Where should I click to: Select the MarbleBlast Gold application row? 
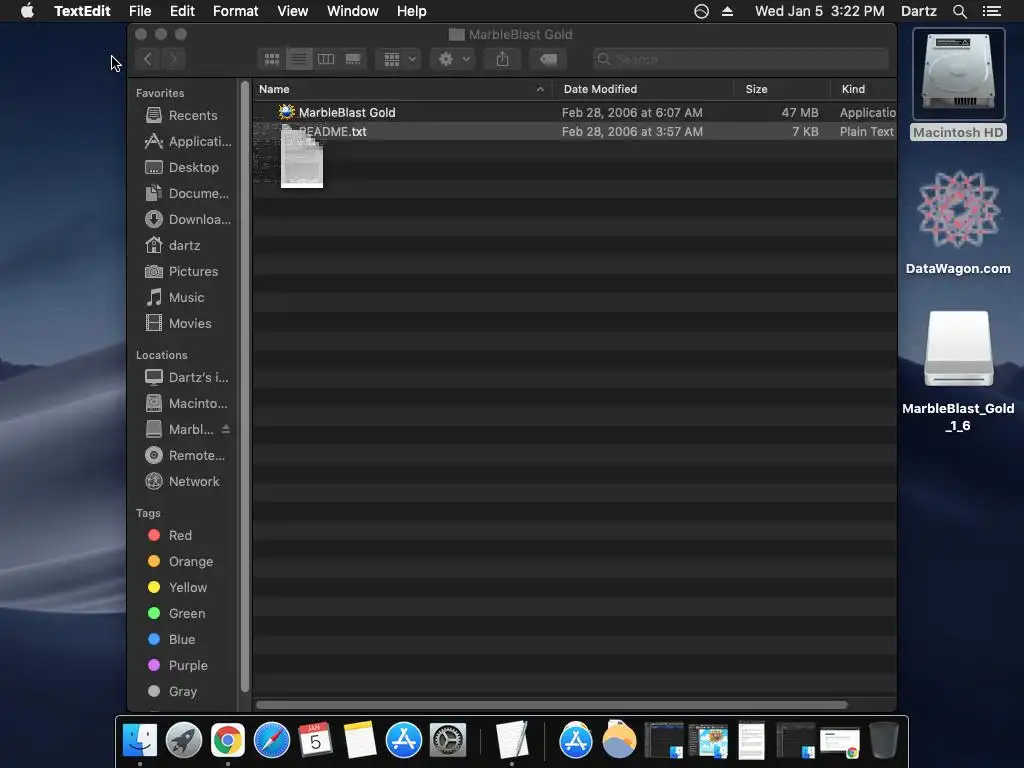pos(575,112)
